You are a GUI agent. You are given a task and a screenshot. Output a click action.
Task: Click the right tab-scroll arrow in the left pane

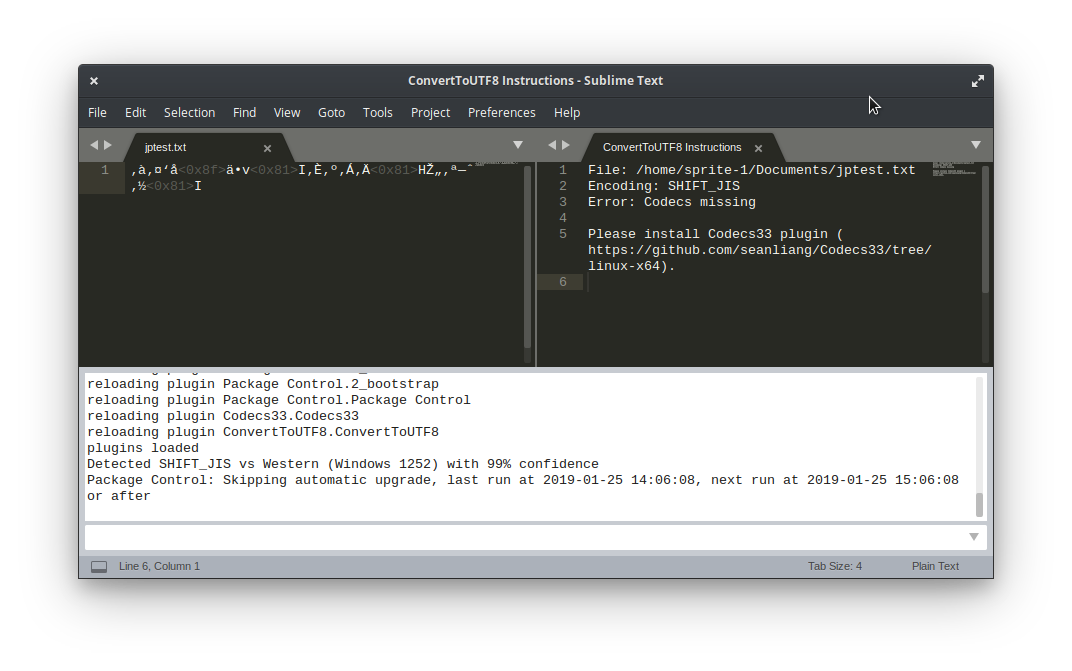tap(106, 144)
